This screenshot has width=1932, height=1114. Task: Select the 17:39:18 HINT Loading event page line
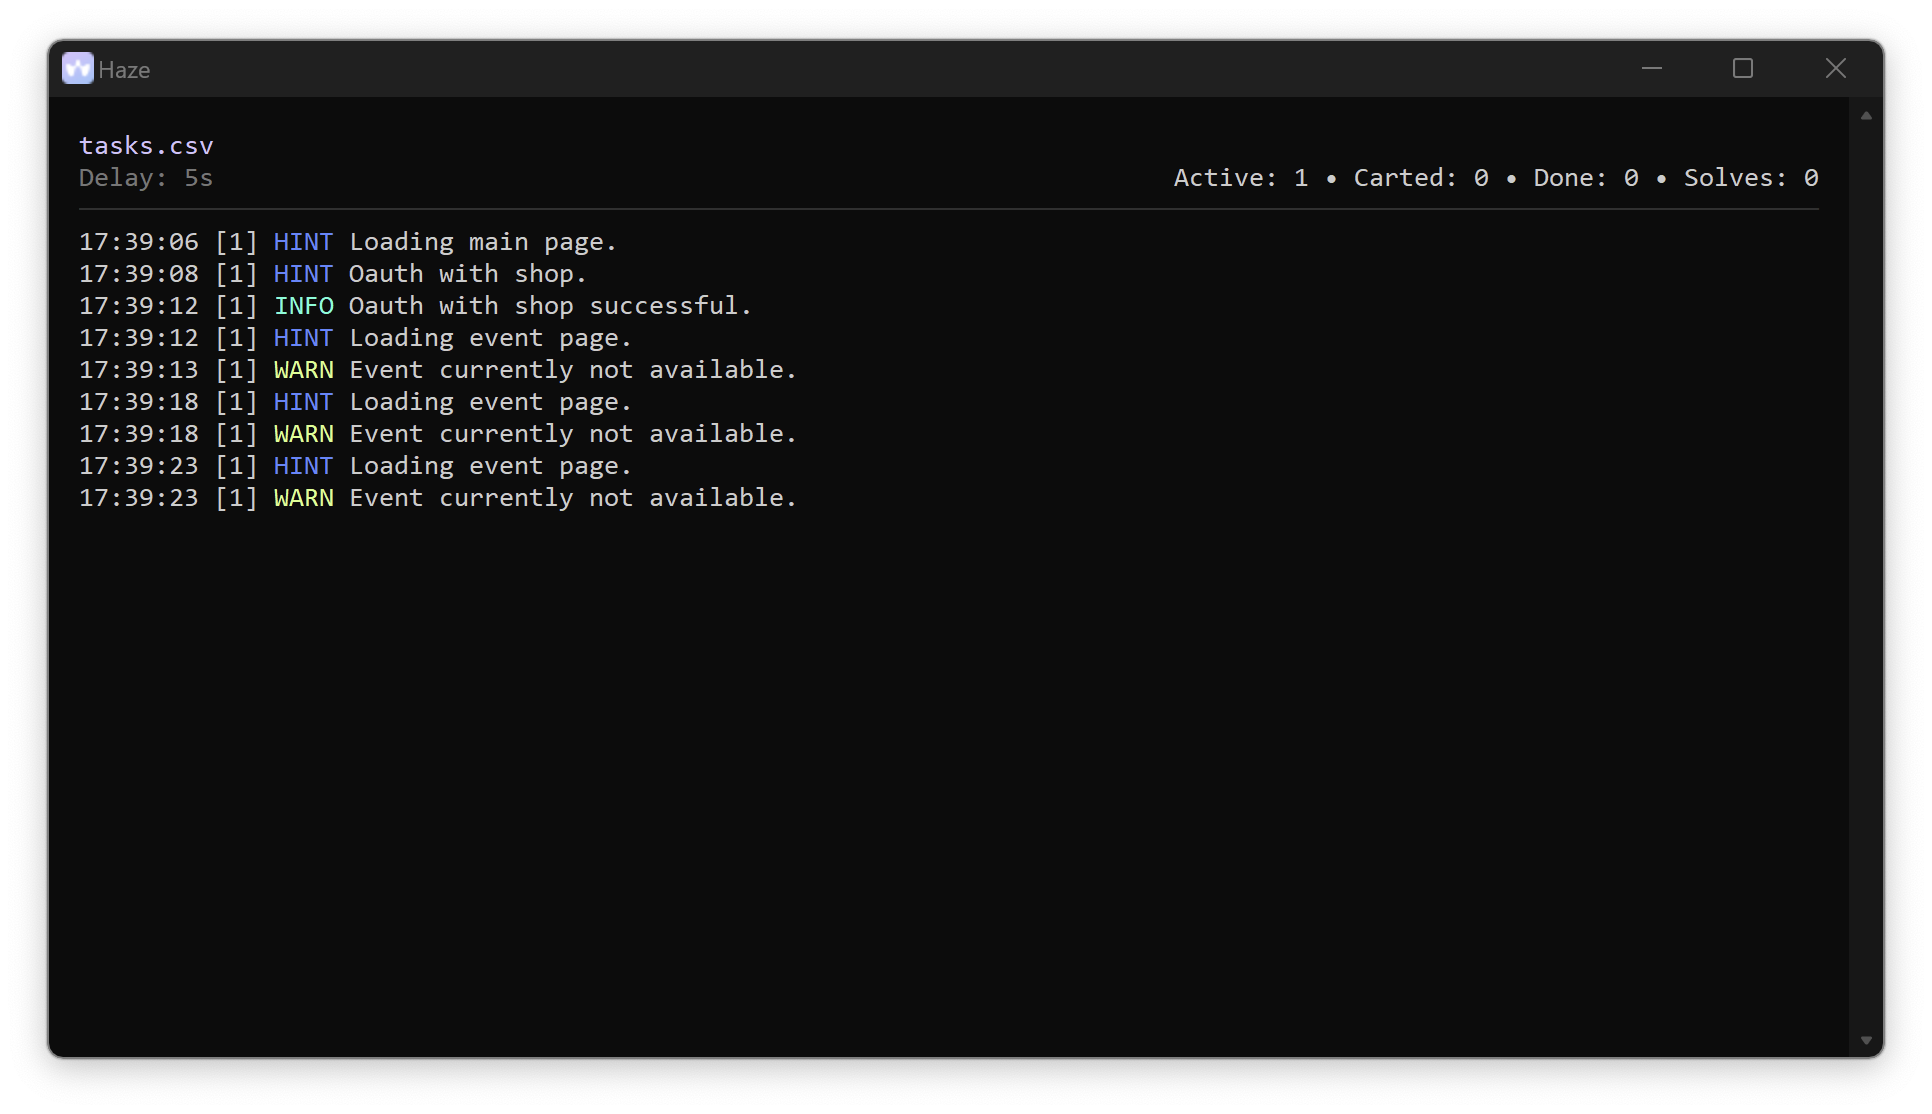point(355,402)
